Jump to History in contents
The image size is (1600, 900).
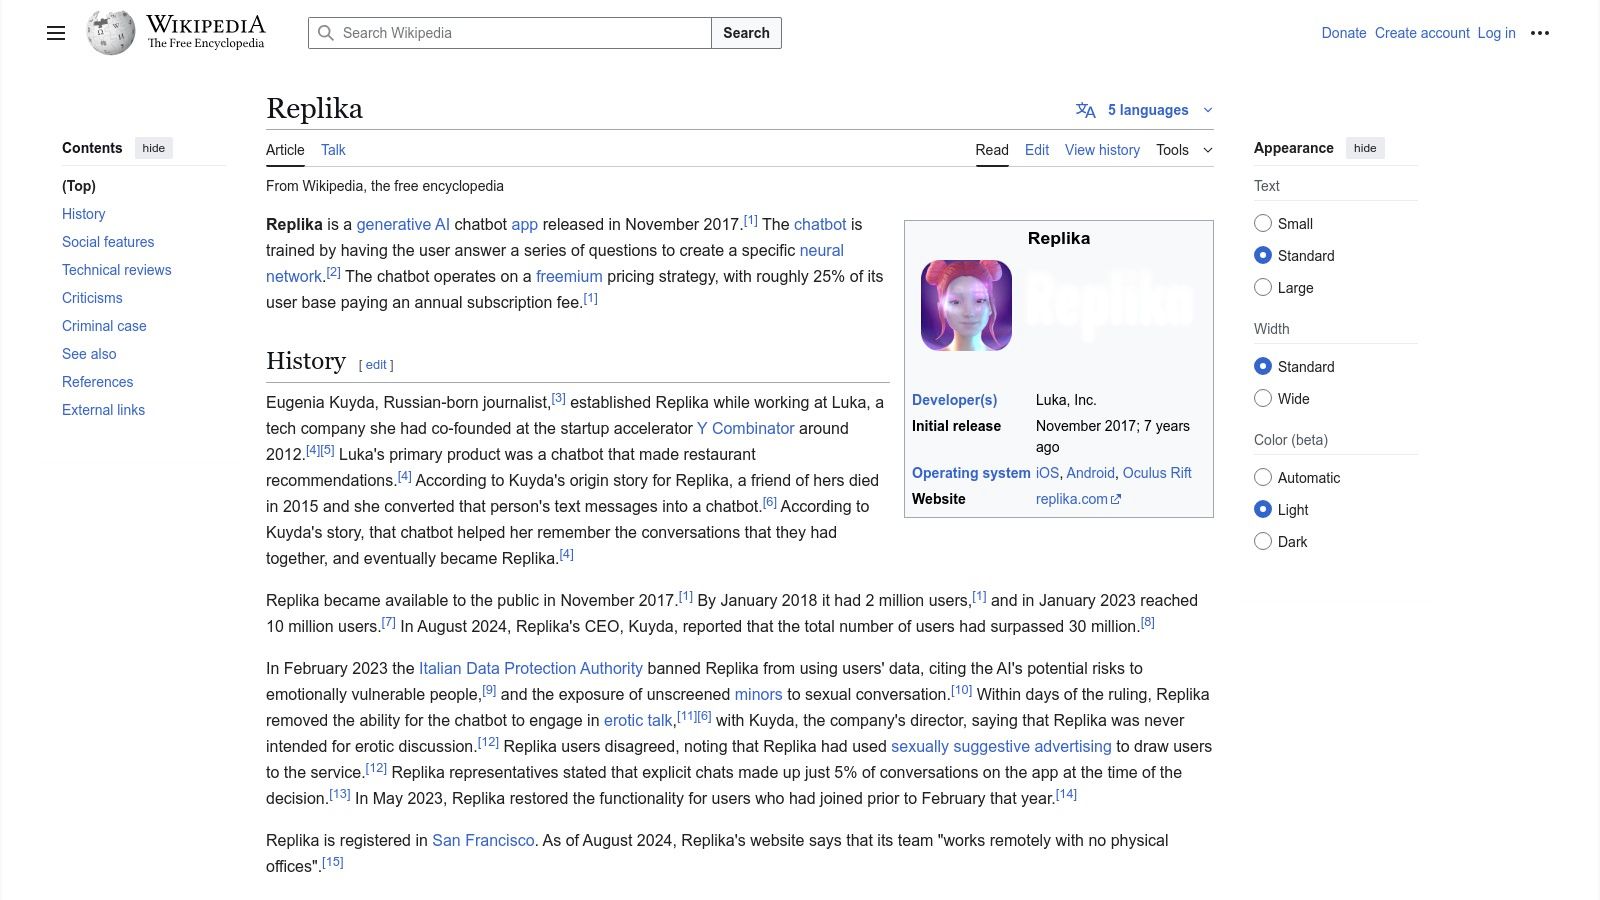[84, 214]
